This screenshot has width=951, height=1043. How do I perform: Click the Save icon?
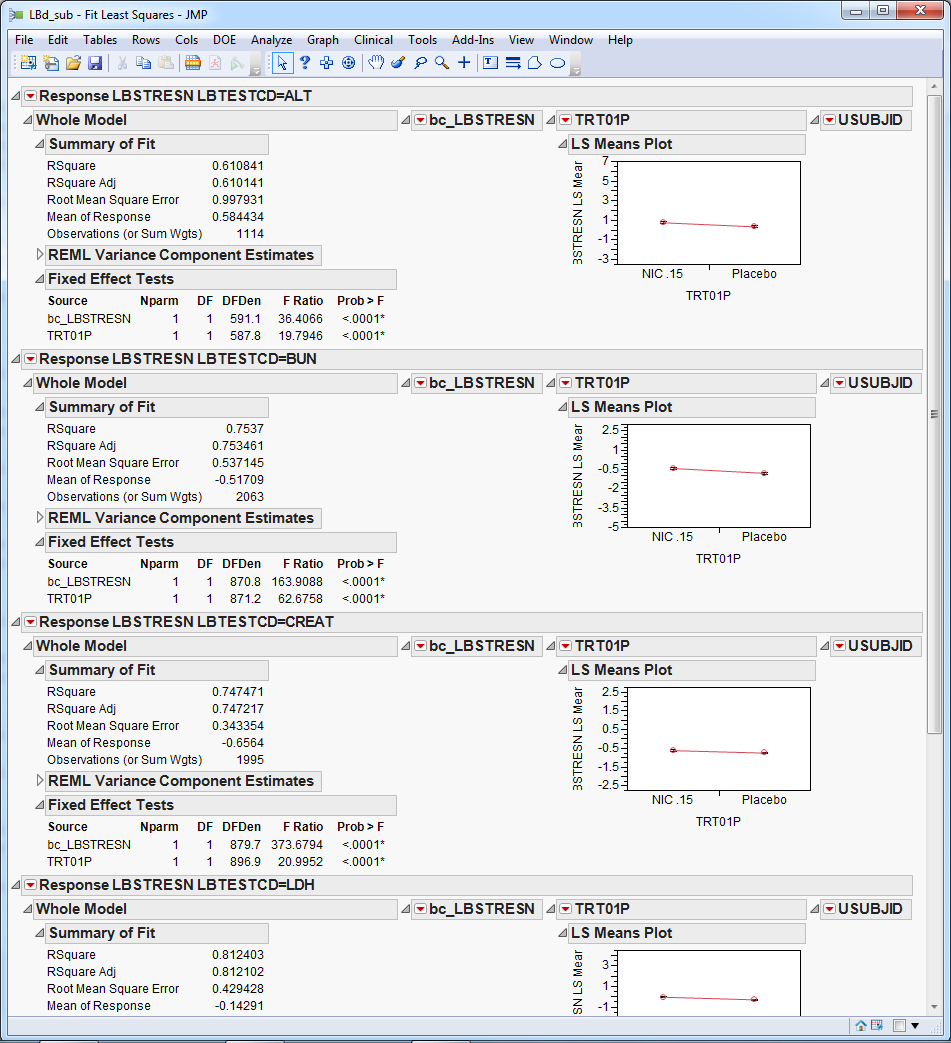(x=95, y=62)
